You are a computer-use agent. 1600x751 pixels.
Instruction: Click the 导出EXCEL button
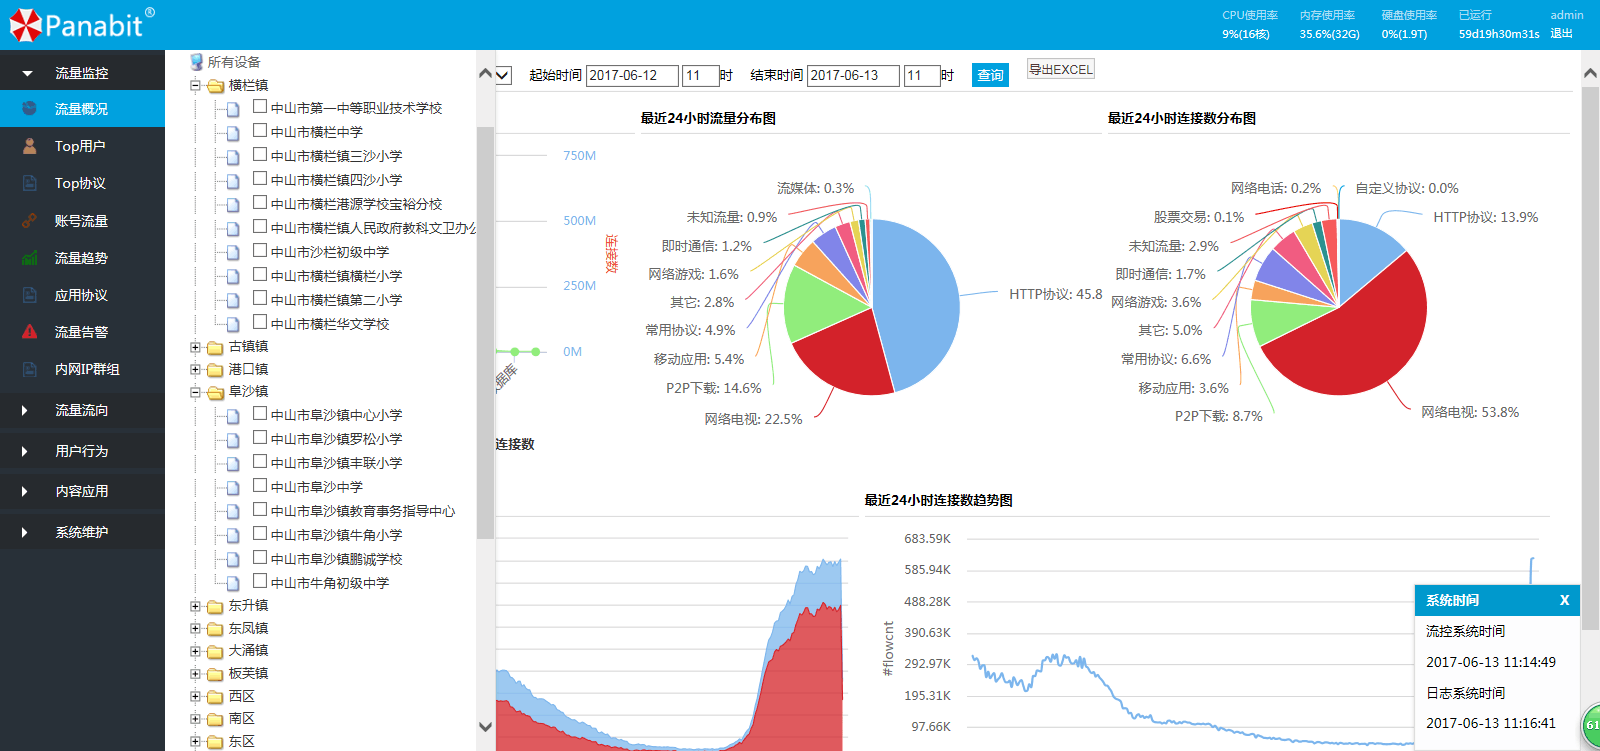1061,69
